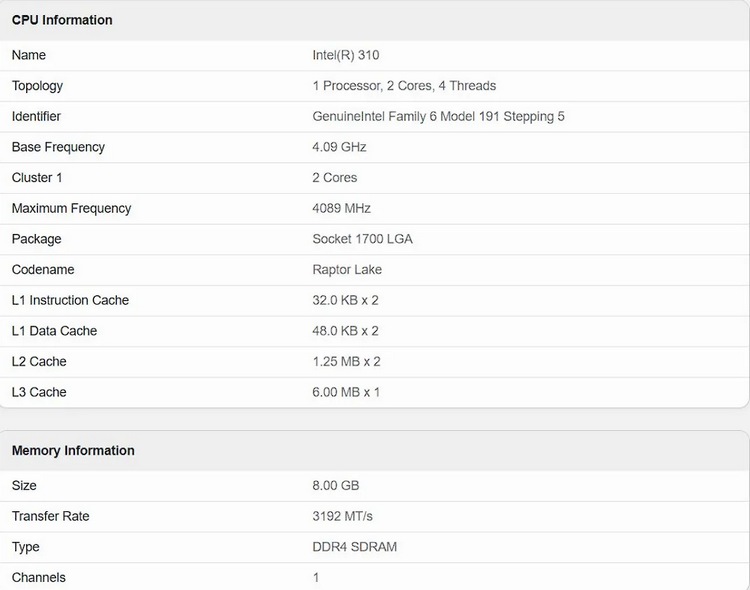Select the 1 Processor, 2 Cores, 4 Threads text
The height and width of the screenshot is (590, 750).
click(404, 86)
